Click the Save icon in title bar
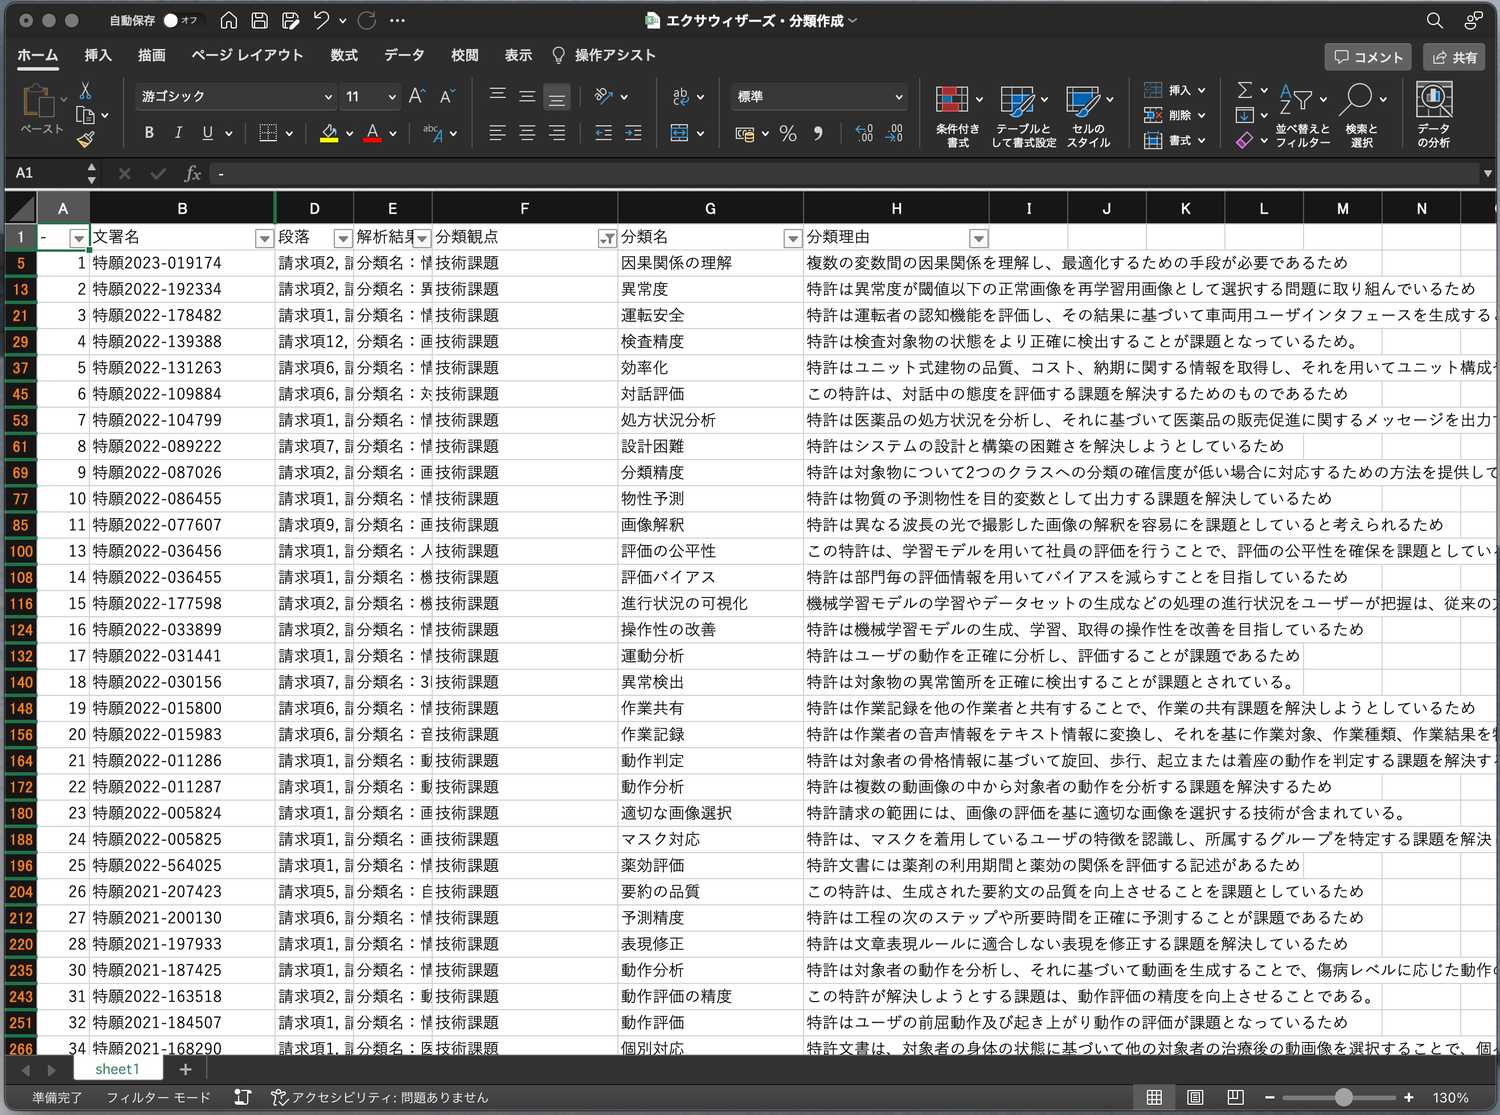The width and height of the screenshot is (1500, 1115). pyautogui.click(x=259, y=20)
